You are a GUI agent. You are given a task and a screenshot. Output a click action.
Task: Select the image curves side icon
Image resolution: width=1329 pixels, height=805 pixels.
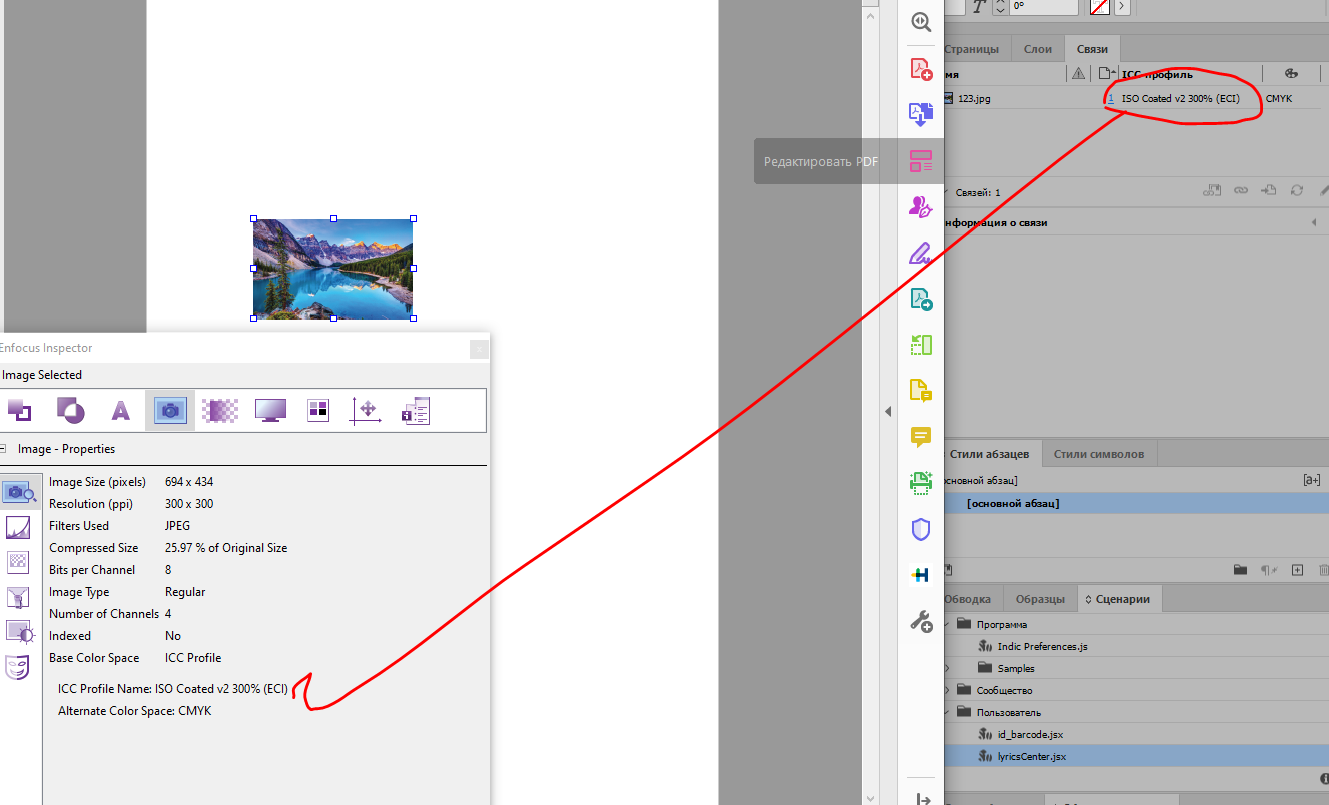(18, 527)
